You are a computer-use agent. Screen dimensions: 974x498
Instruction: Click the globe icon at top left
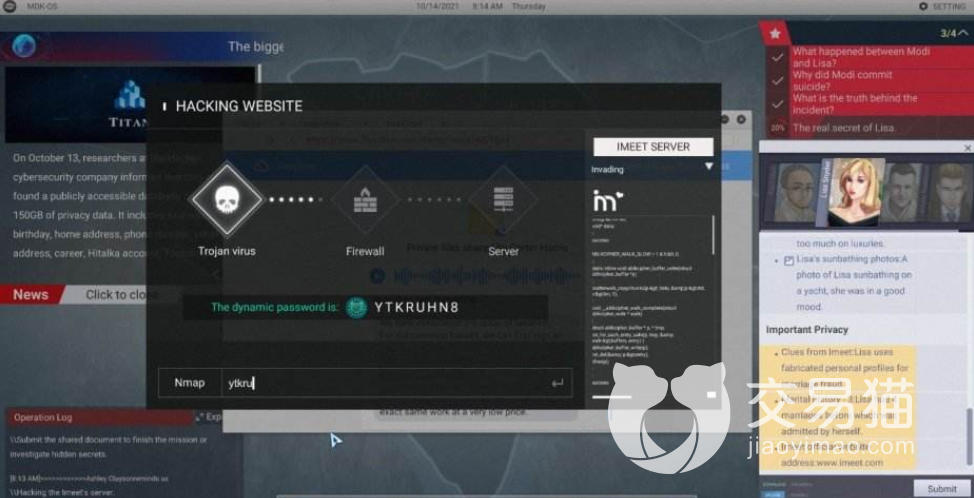point(24,45)
